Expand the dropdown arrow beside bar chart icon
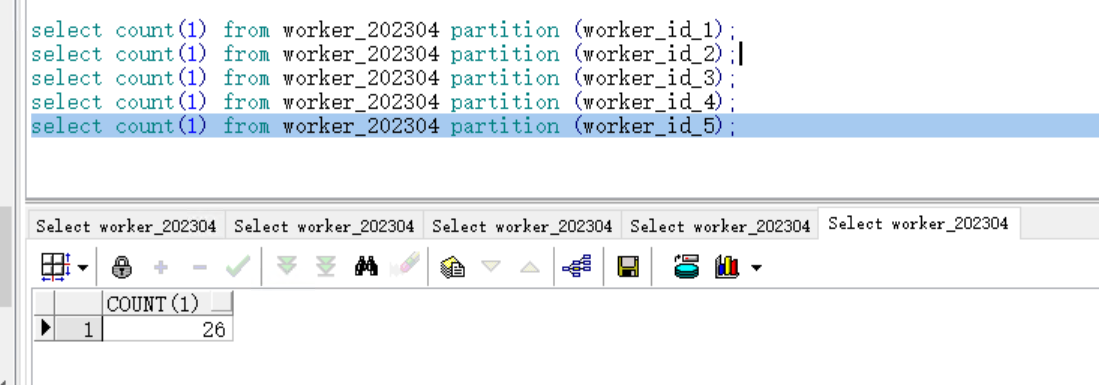 click(x=756, y=268)
